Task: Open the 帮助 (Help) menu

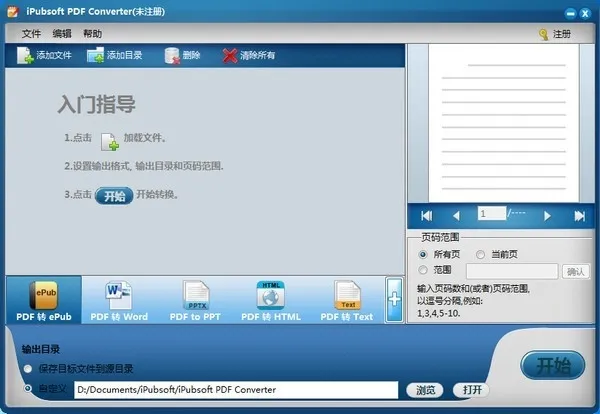Action: tap(93, 34)
